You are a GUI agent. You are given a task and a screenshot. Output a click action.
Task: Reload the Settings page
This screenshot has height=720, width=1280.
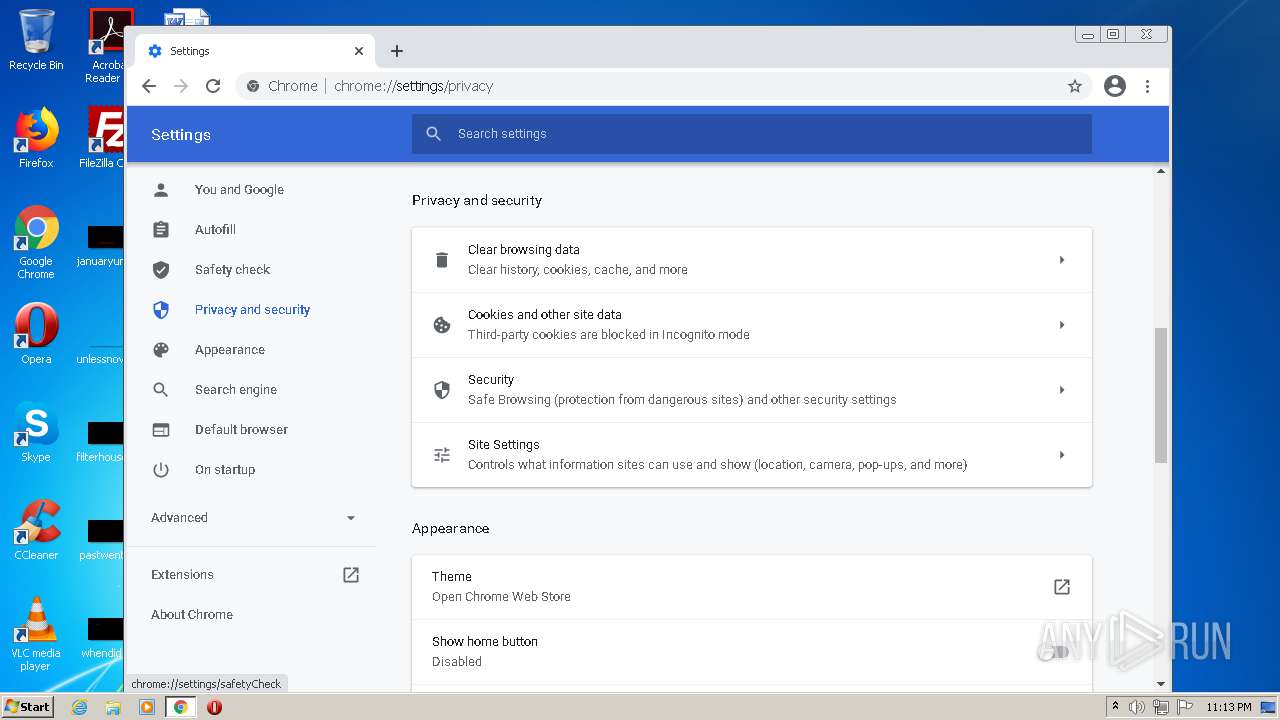pyautogui.click(x=213, y=86)
